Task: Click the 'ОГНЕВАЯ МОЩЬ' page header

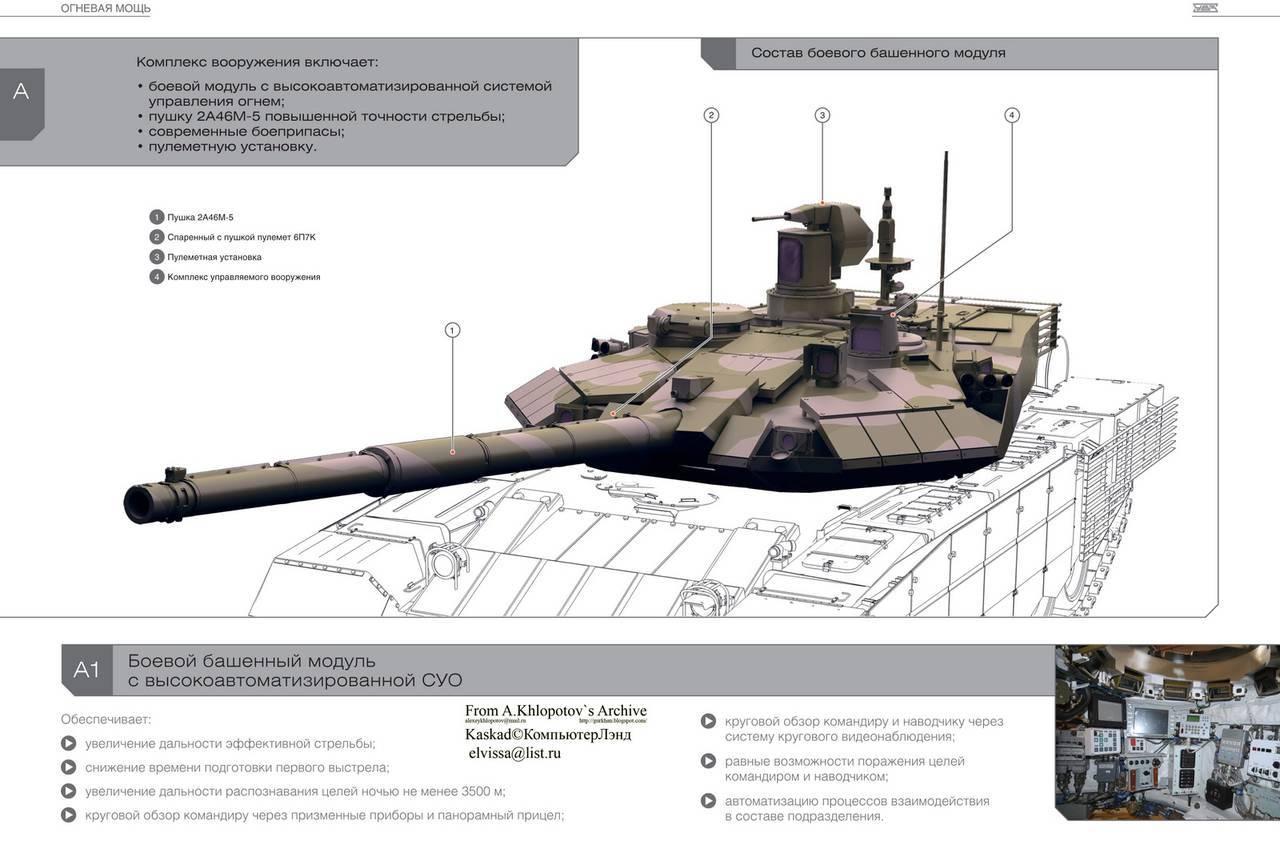Action: tap(106, 9)
